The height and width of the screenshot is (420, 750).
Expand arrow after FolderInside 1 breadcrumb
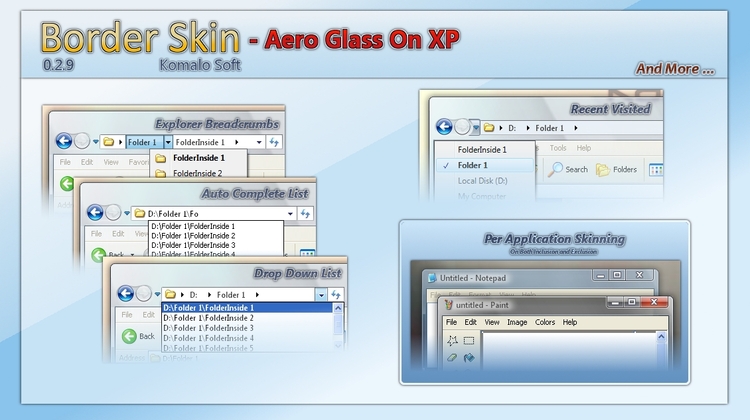236,142
